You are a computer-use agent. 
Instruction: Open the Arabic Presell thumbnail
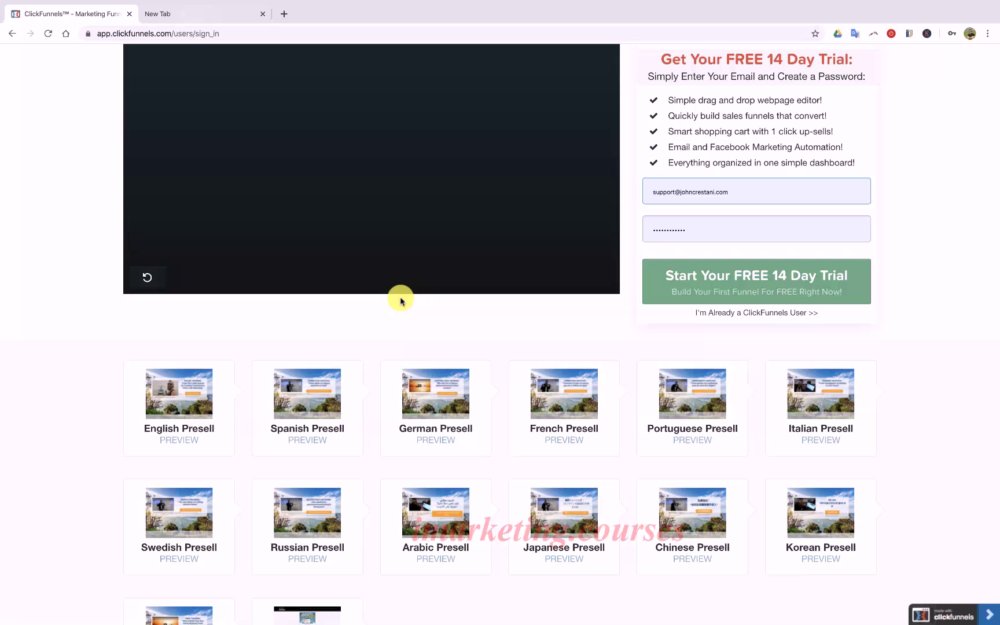(x=436, y=512)
